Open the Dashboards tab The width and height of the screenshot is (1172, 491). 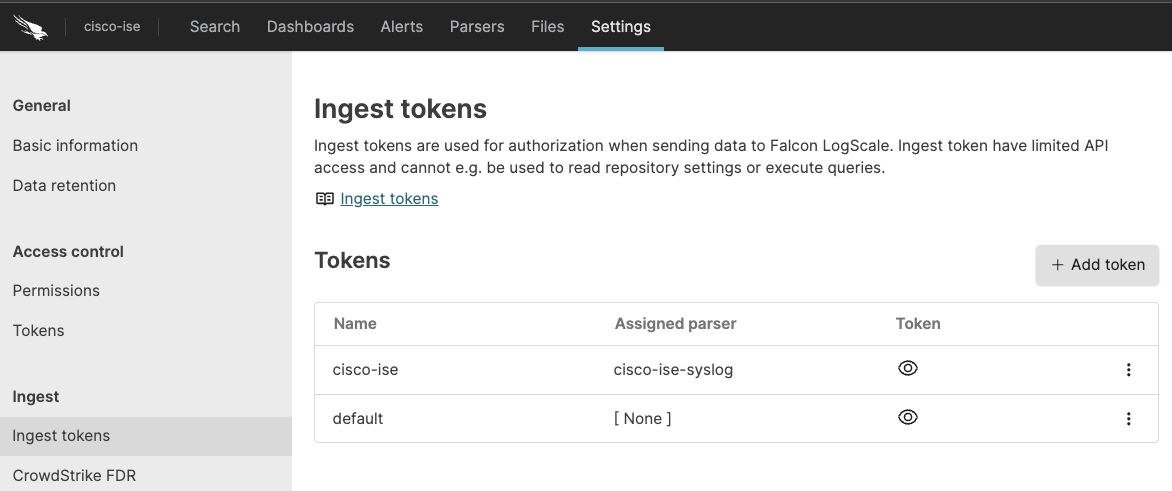(x=310, y=26)
